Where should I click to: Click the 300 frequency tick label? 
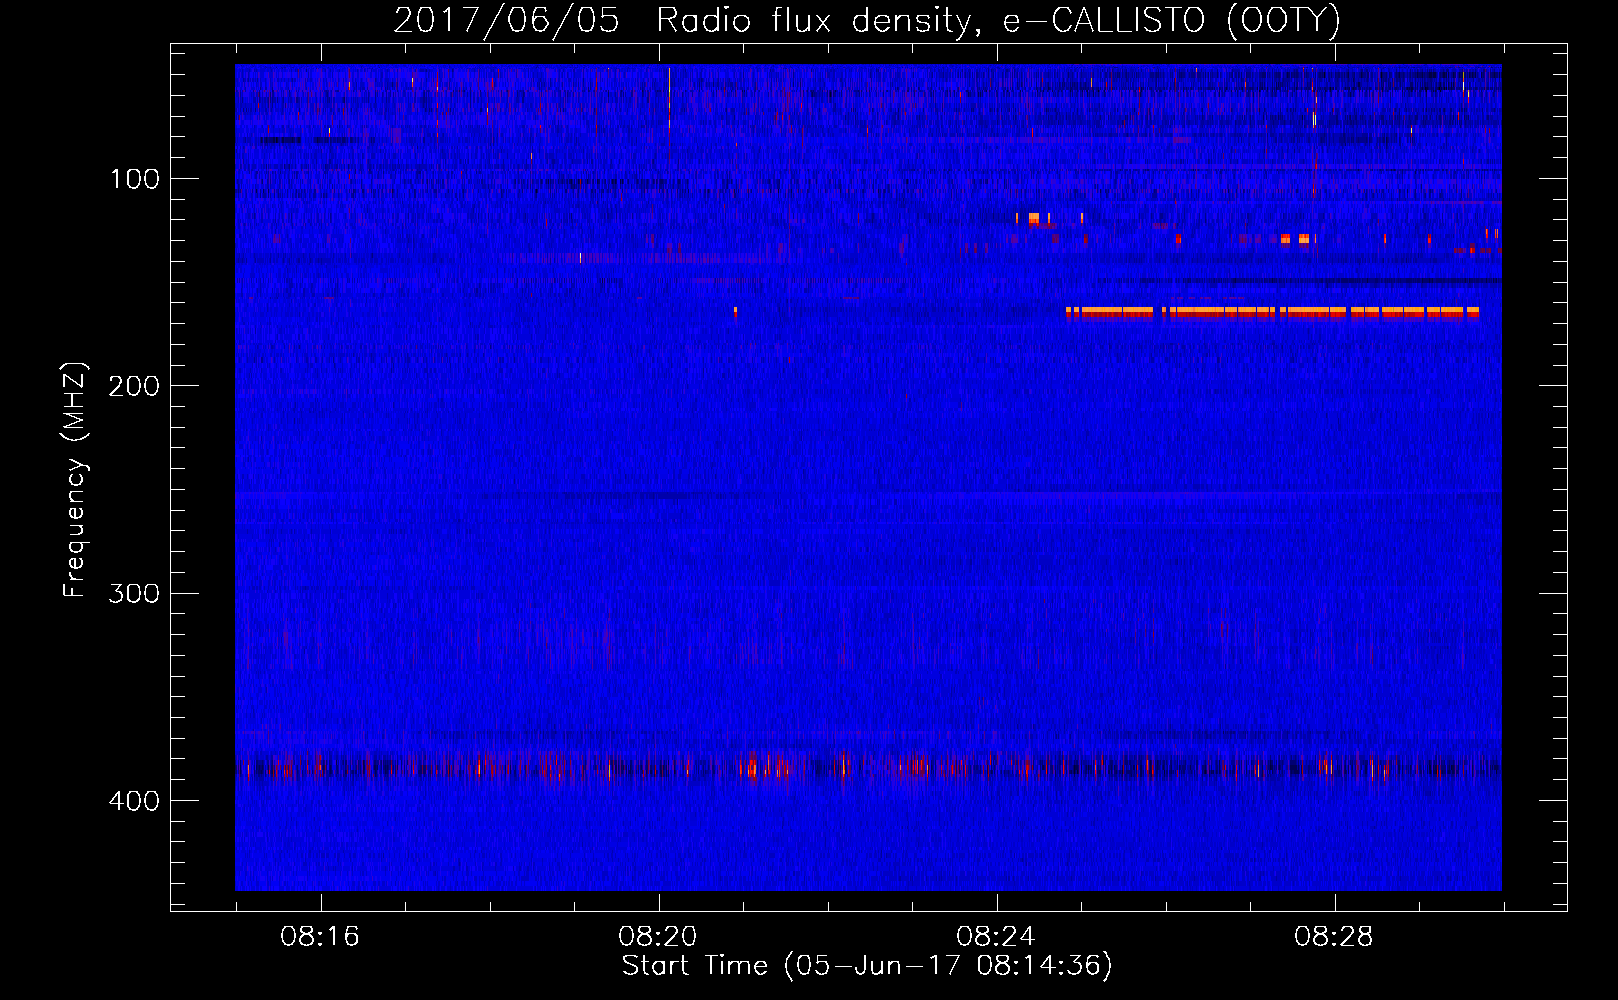coord(135,594)
